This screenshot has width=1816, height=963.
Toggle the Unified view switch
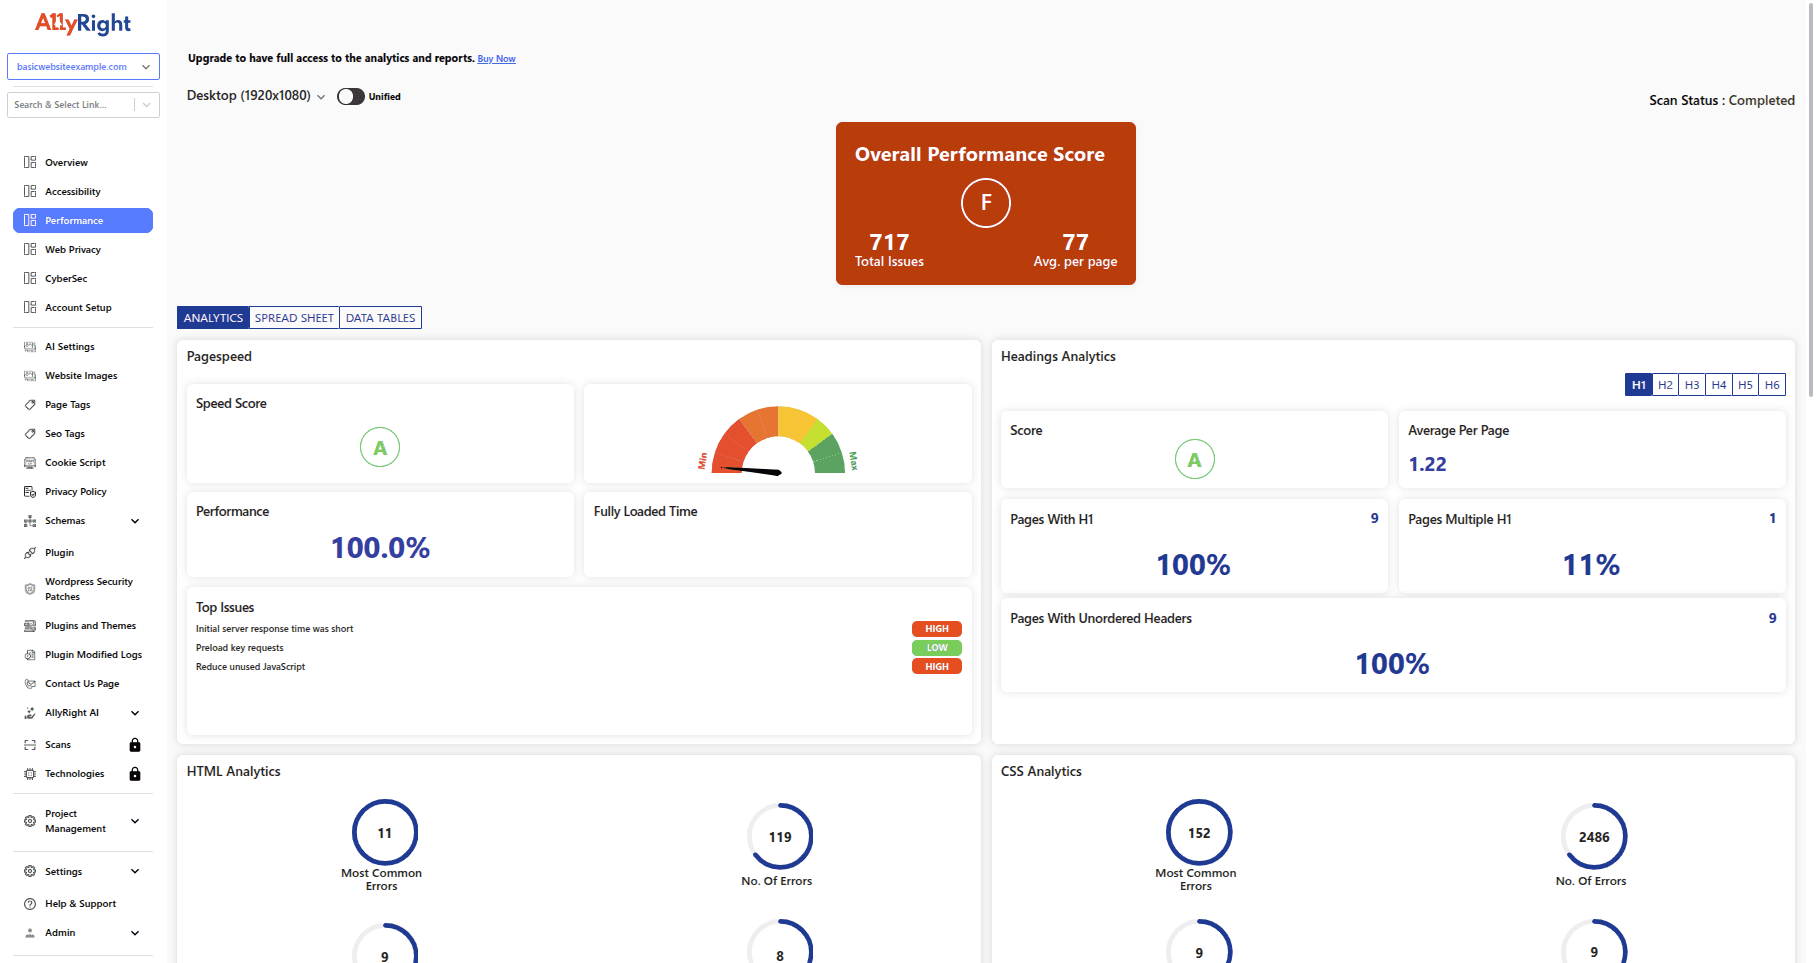[350, 96]
